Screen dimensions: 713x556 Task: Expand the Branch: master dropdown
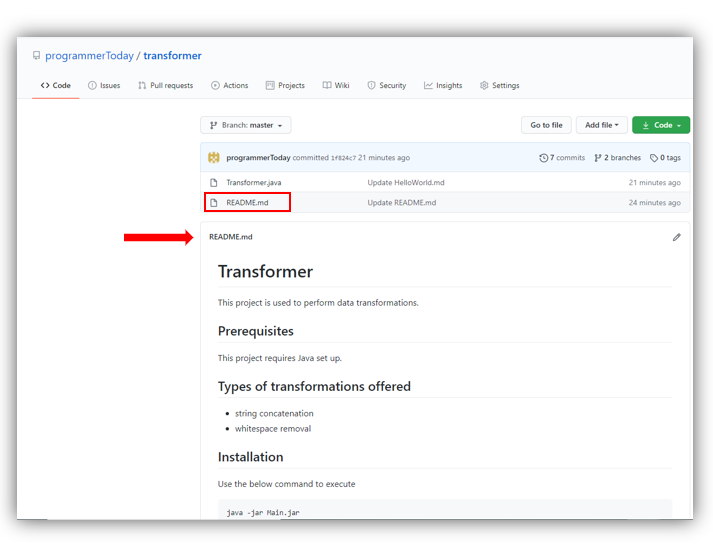246,125
